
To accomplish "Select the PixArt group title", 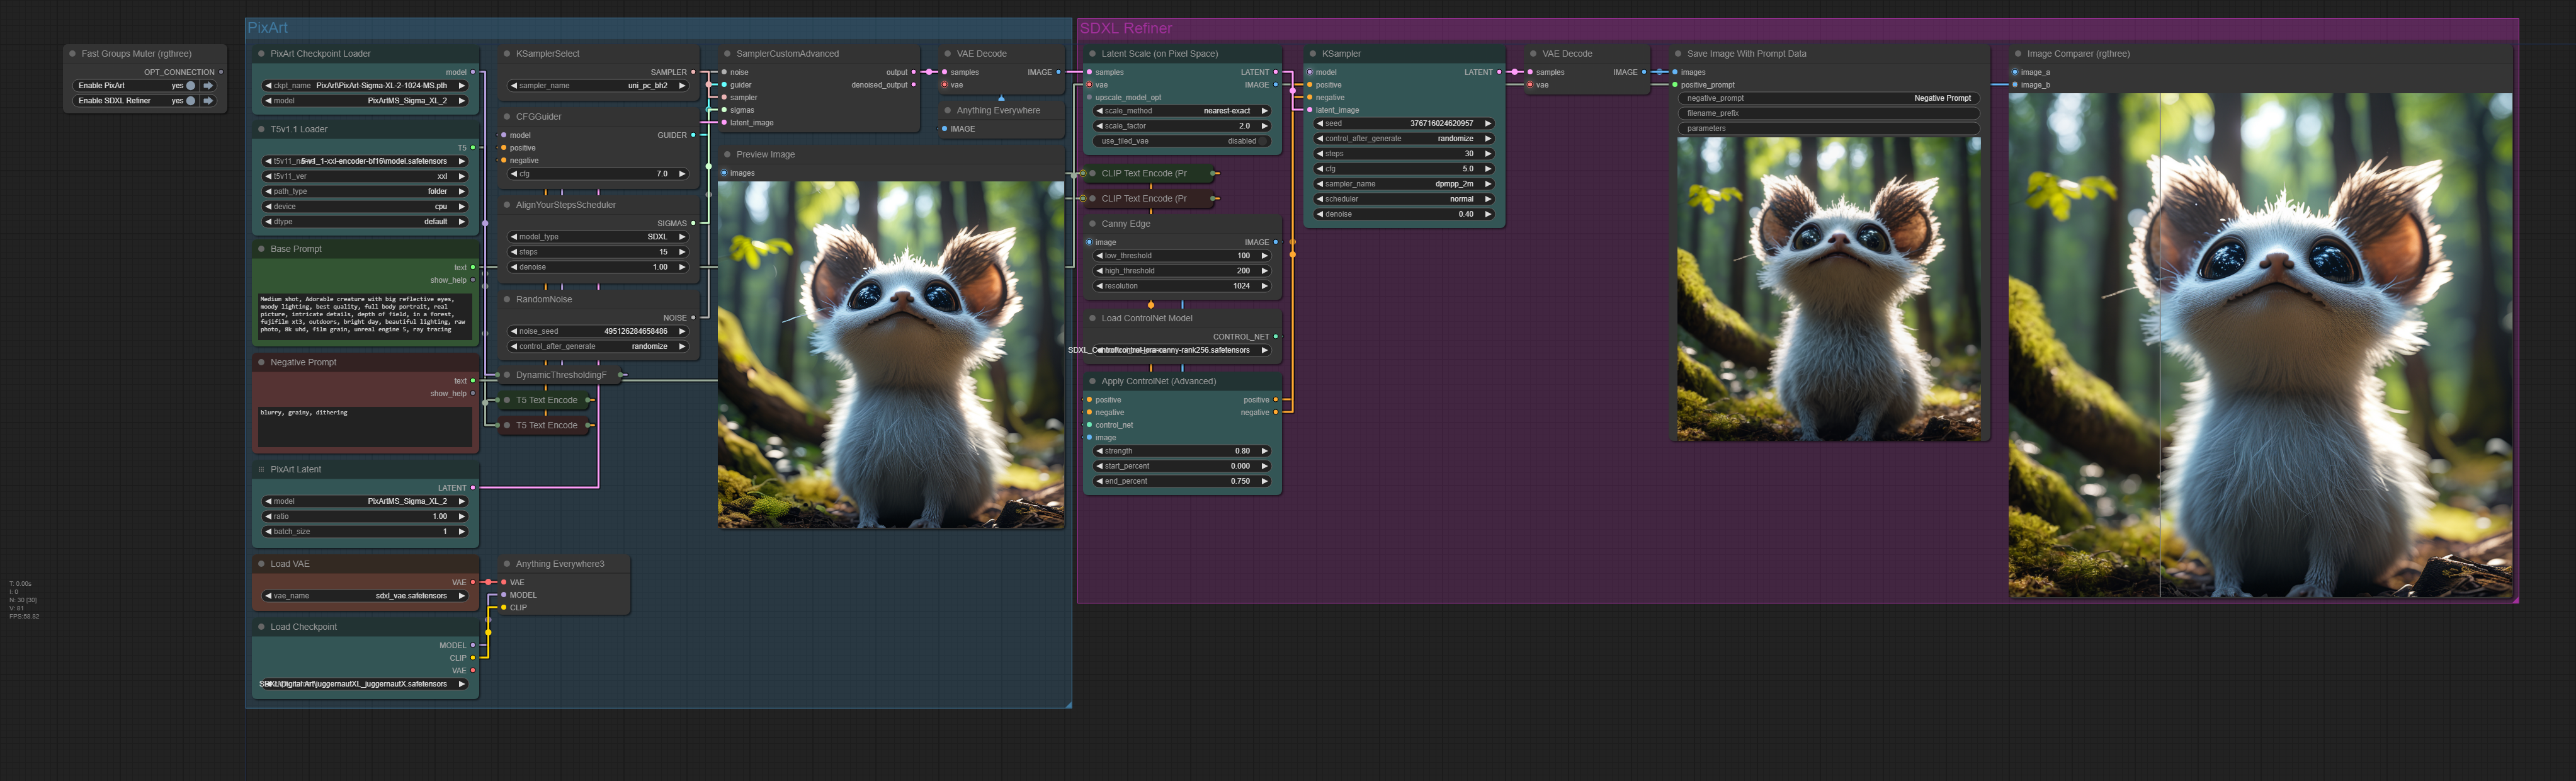I will click(x=268, y=28).
